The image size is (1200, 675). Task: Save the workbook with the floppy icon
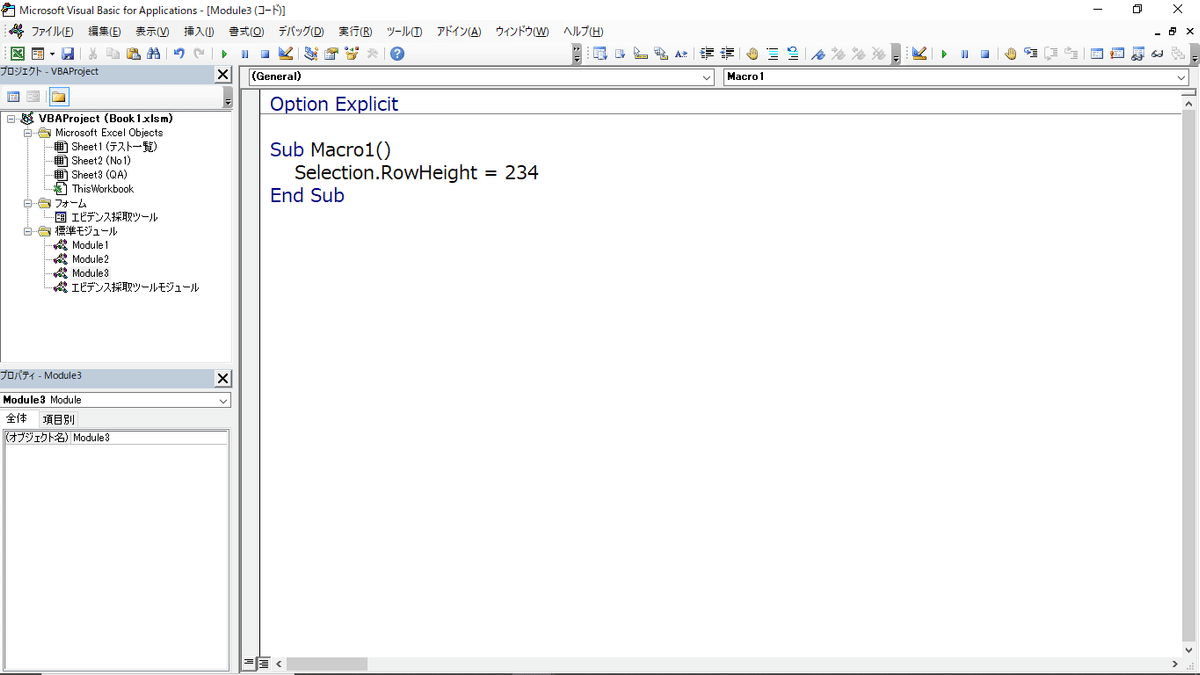point(67,54)
